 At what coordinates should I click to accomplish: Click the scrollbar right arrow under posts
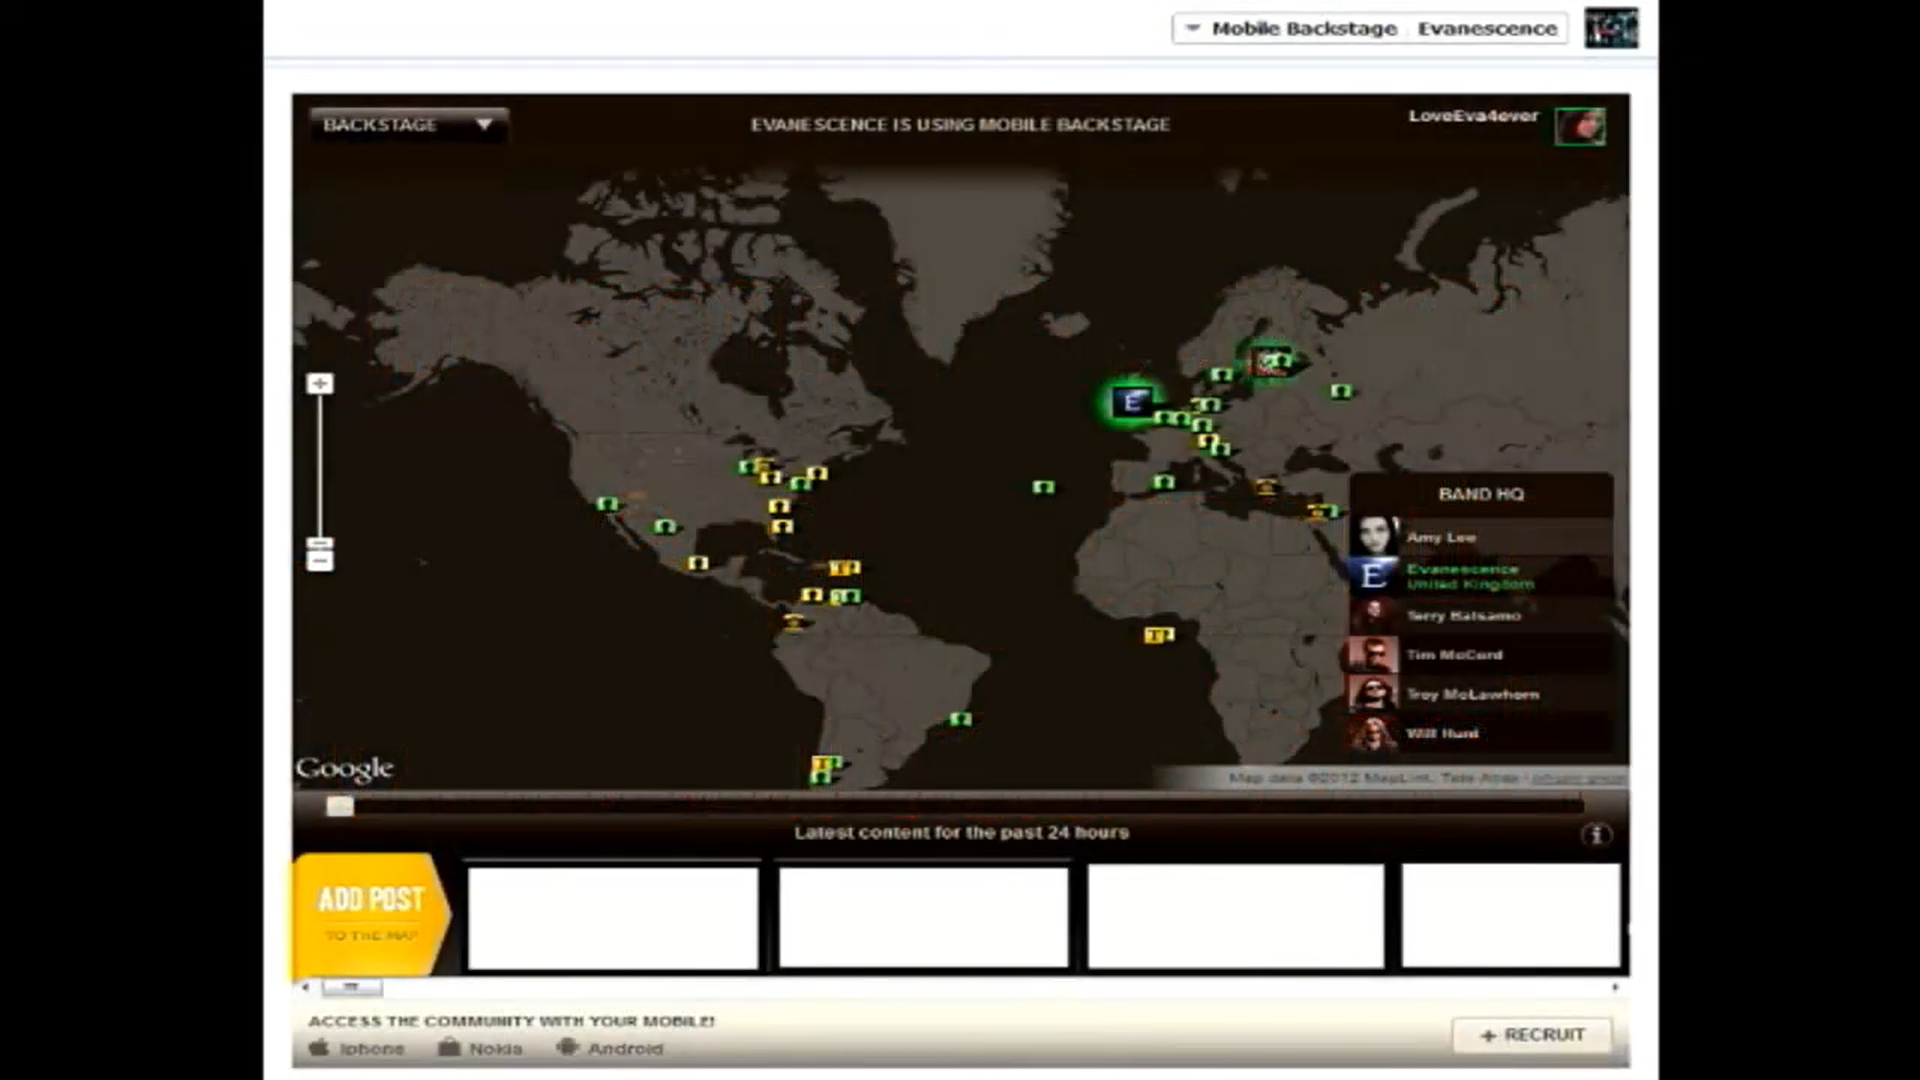click(1615, 987)
